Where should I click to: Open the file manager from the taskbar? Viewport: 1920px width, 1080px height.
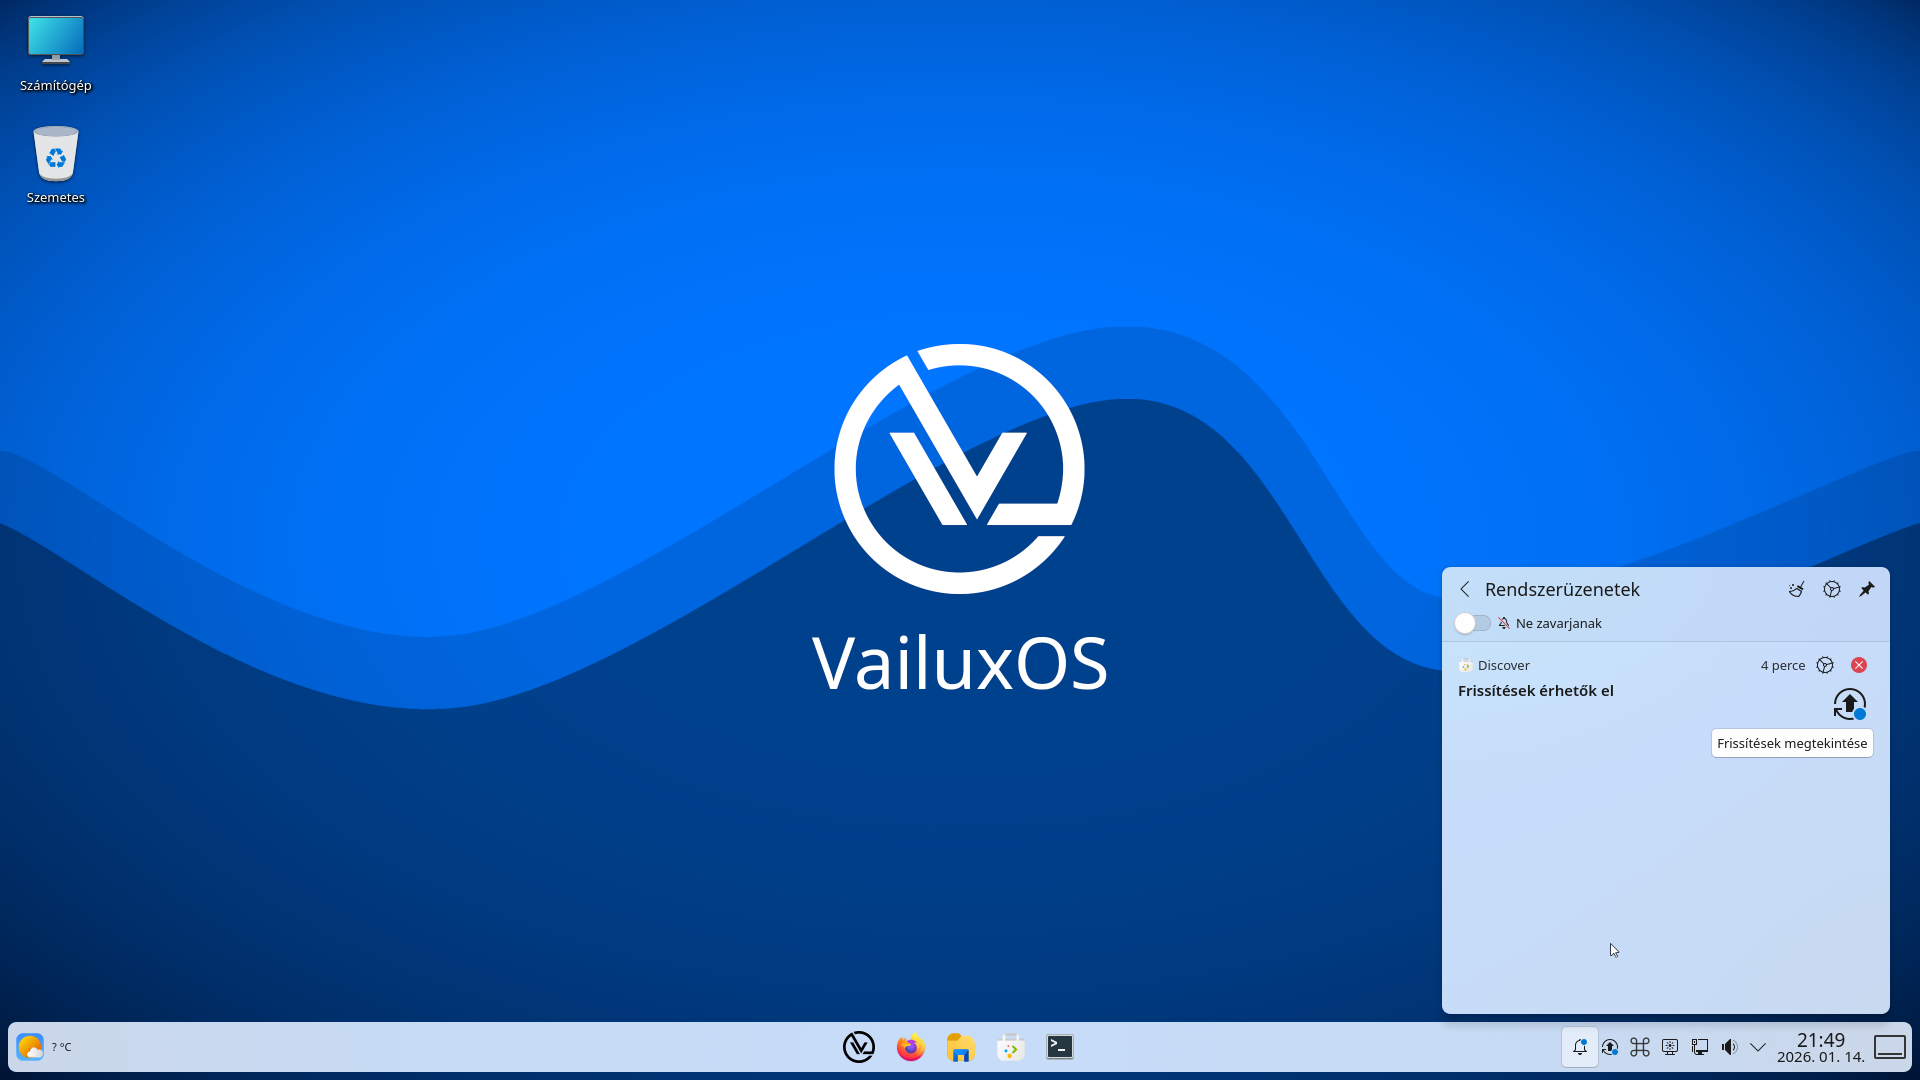click(960, 1047)
